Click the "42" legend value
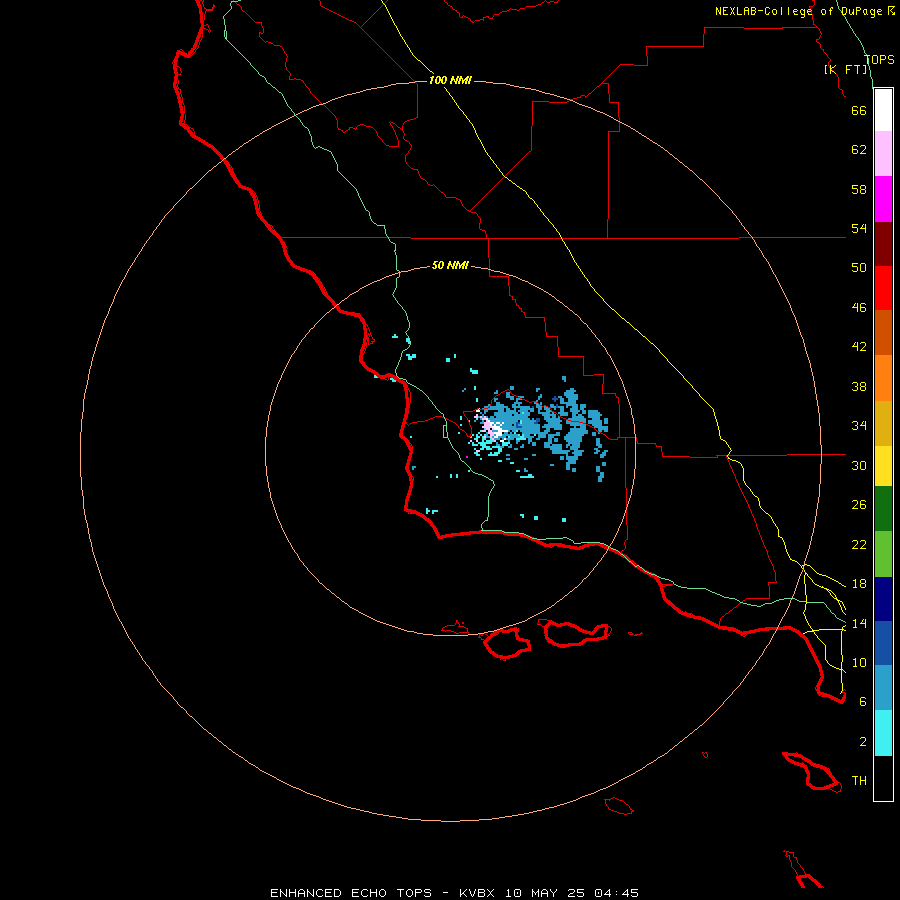The height and width of the screenshot is (900, 900). [x=859, y=347]
